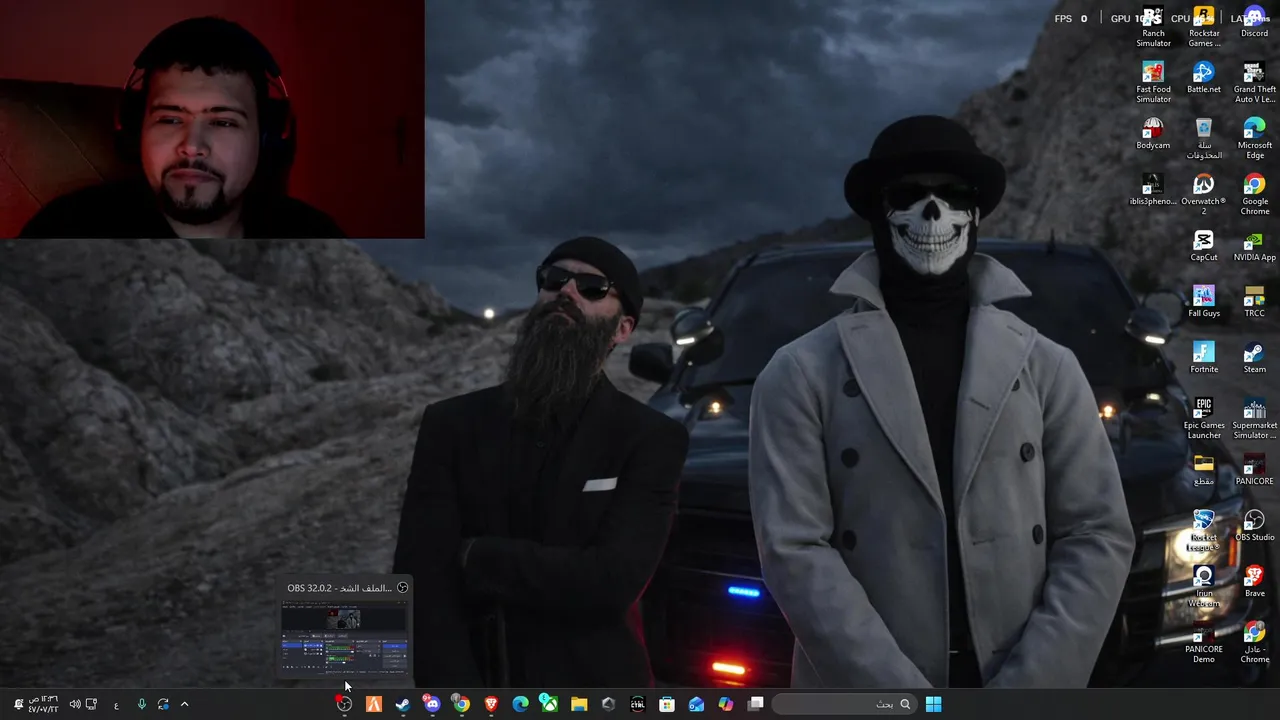Select the Fall Guys desktop icon
Viewport: 1280px width, 720px height.
[x=1204, y=302]
